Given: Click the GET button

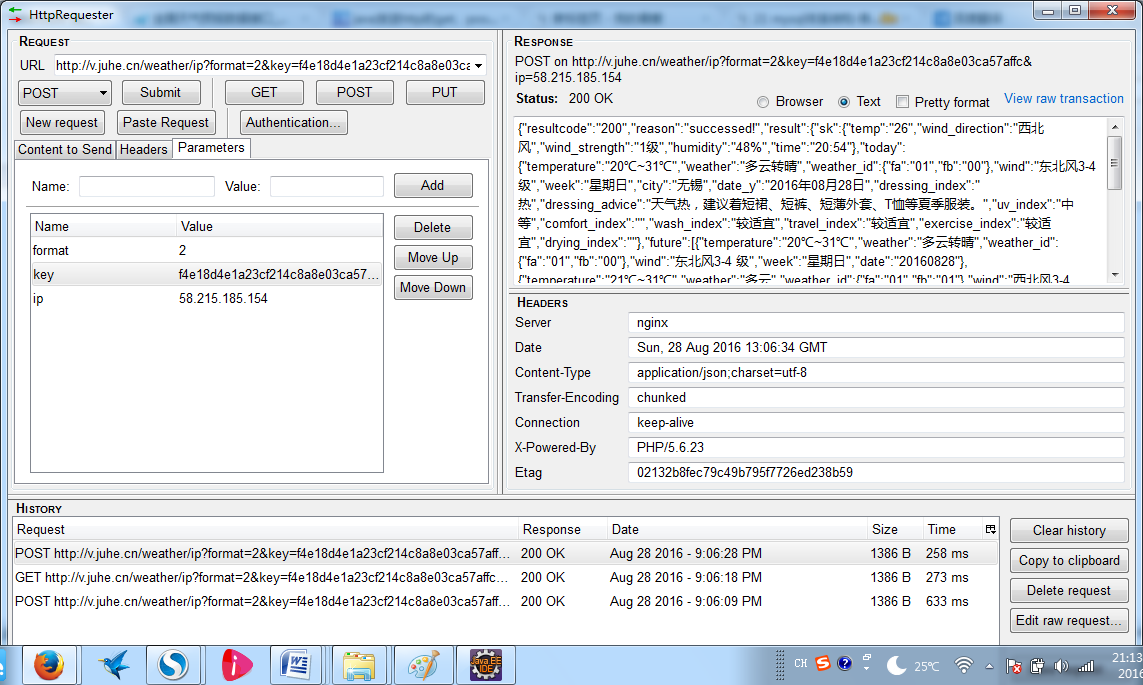Looking at the screenshot, I should [264, 93].
